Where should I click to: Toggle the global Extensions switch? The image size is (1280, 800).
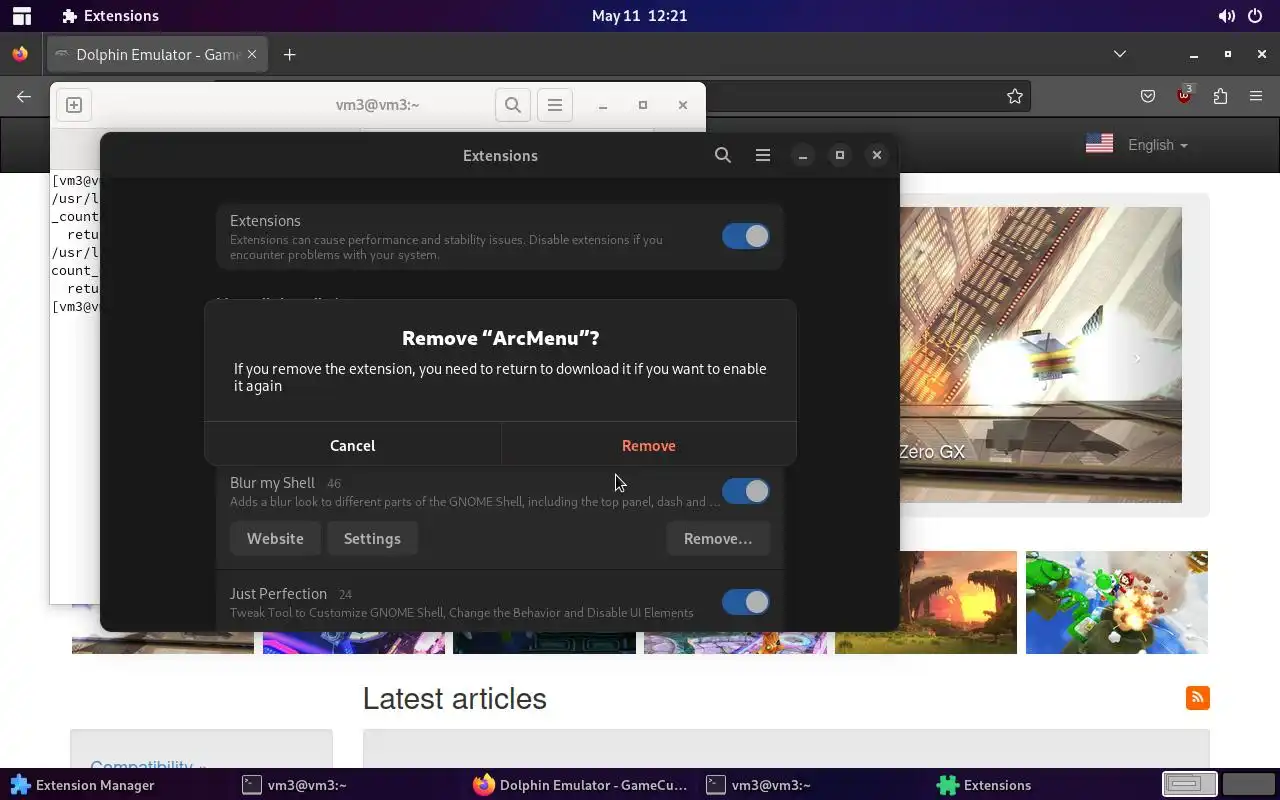pyautogui.click(x=746, y=236)
